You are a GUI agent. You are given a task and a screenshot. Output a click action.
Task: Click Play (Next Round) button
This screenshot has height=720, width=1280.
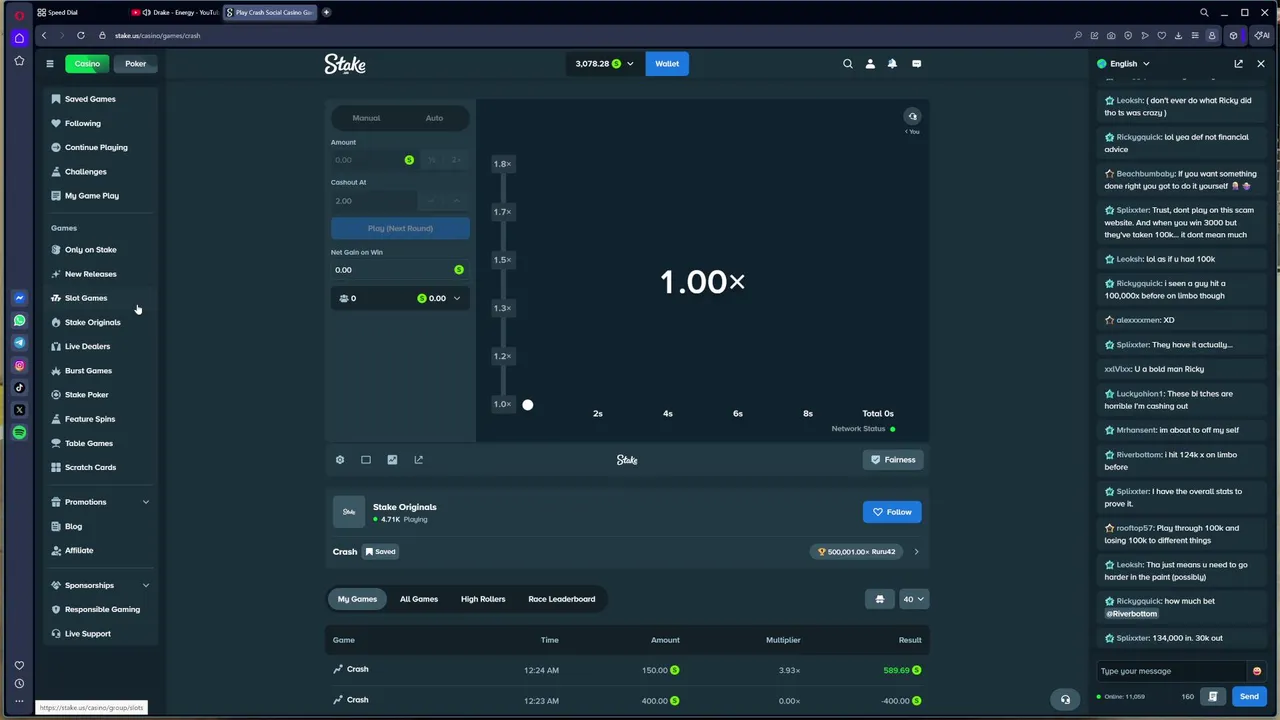[x=400, y=228]
